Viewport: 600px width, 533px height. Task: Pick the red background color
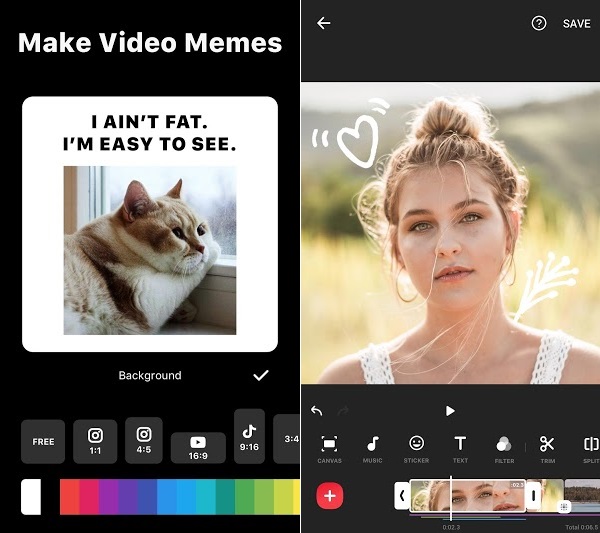70,497
